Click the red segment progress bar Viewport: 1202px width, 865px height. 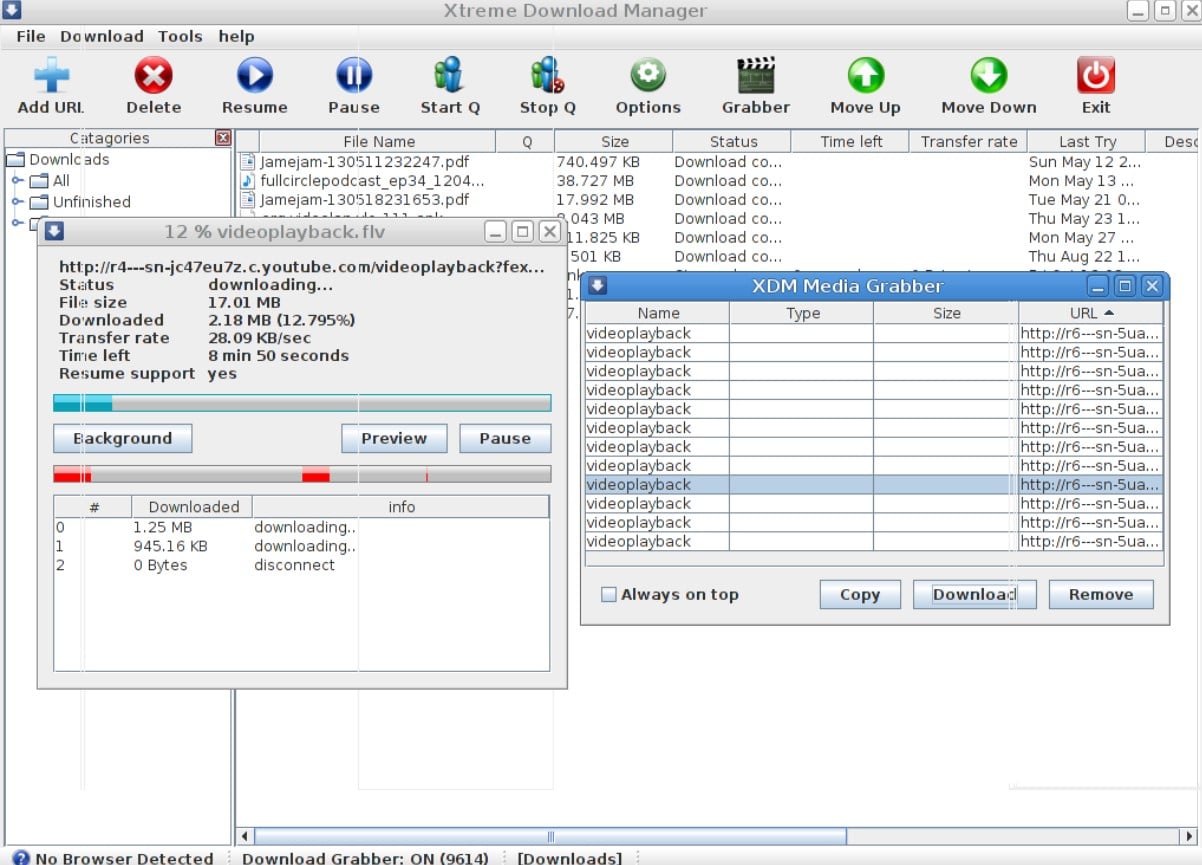[302, 474]
